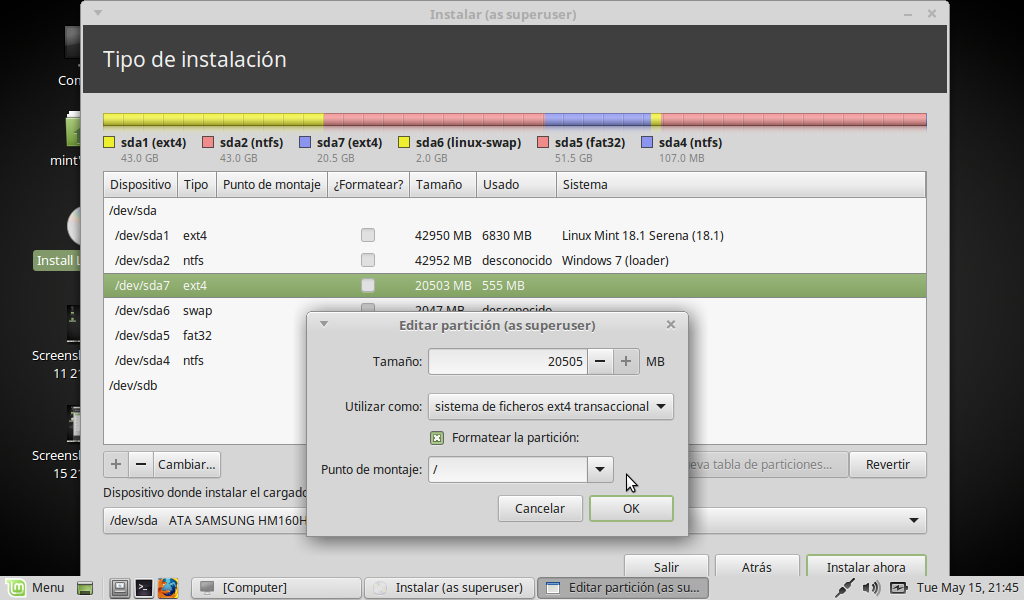Launch Firefox from the taskbar
Screen dimensions: 1024x600
coord(167,588)
